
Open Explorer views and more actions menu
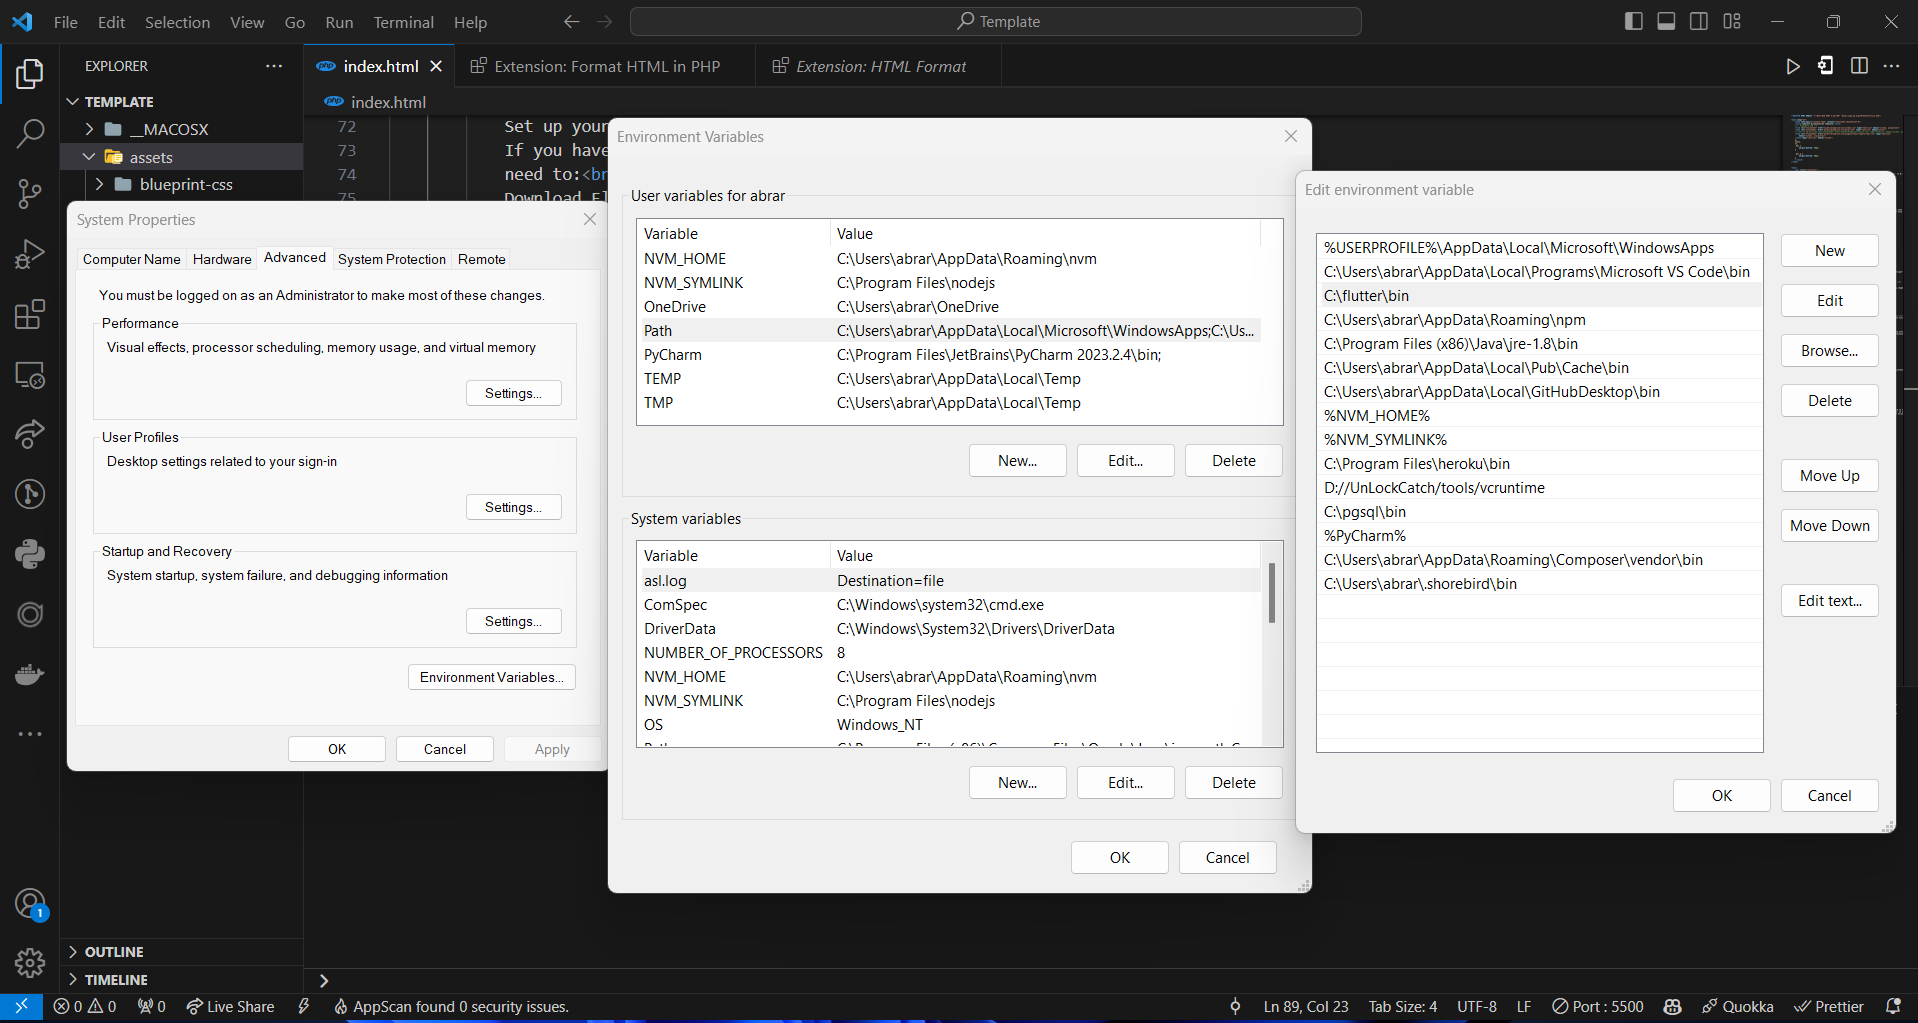click(x=274, y=66)
